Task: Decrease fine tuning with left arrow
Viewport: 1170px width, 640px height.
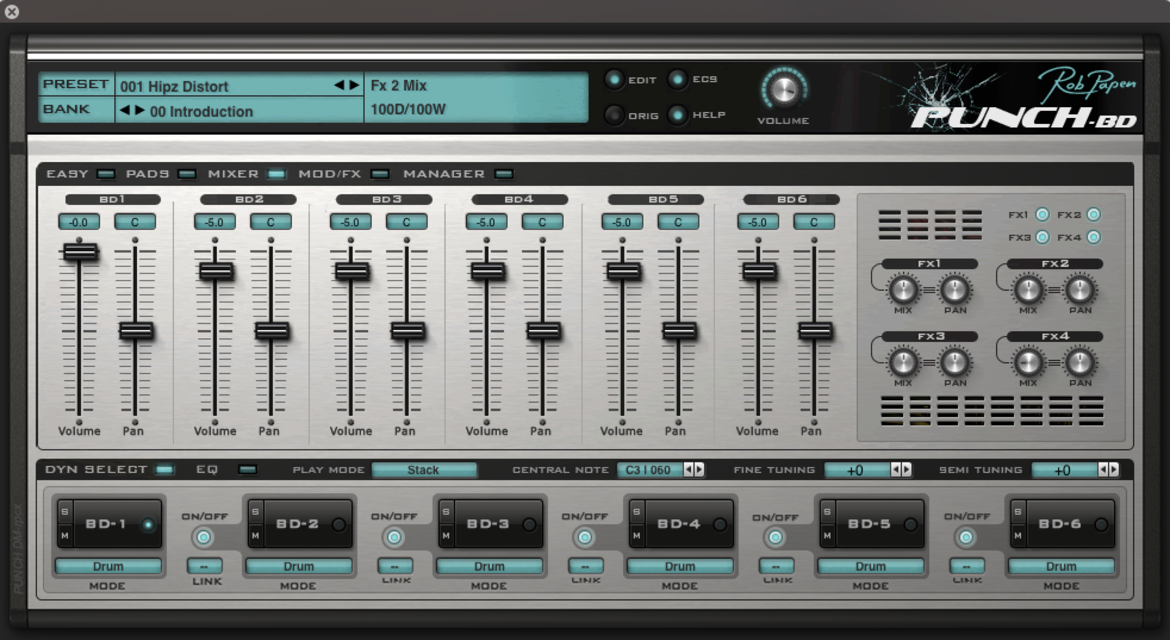Action: click(896, 469)
